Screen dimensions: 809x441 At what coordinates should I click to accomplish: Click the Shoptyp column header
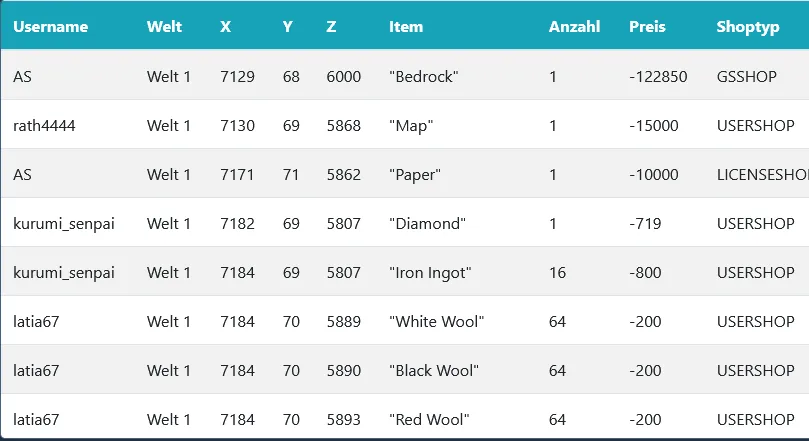pyautogui.click(x=748, y=27)
